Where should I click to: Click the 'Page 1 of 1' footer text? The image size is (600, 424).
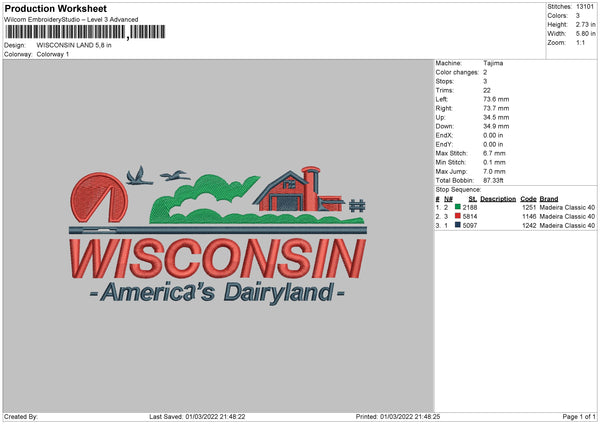point(579,416)
